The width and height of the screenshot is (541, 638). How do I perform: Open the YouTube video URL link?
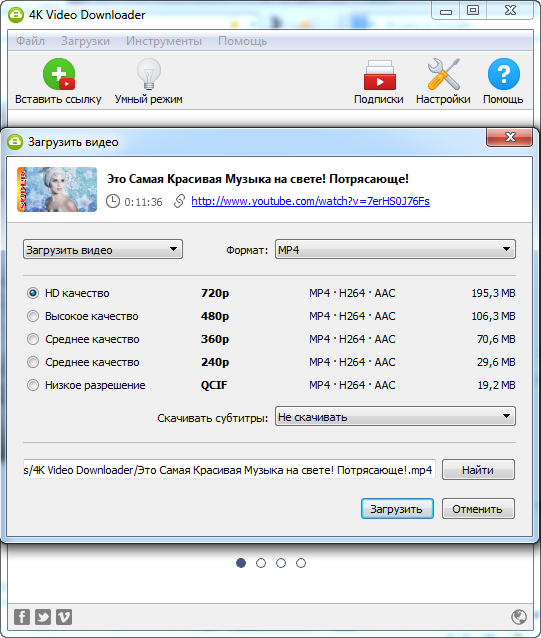[x=310, y=201]
